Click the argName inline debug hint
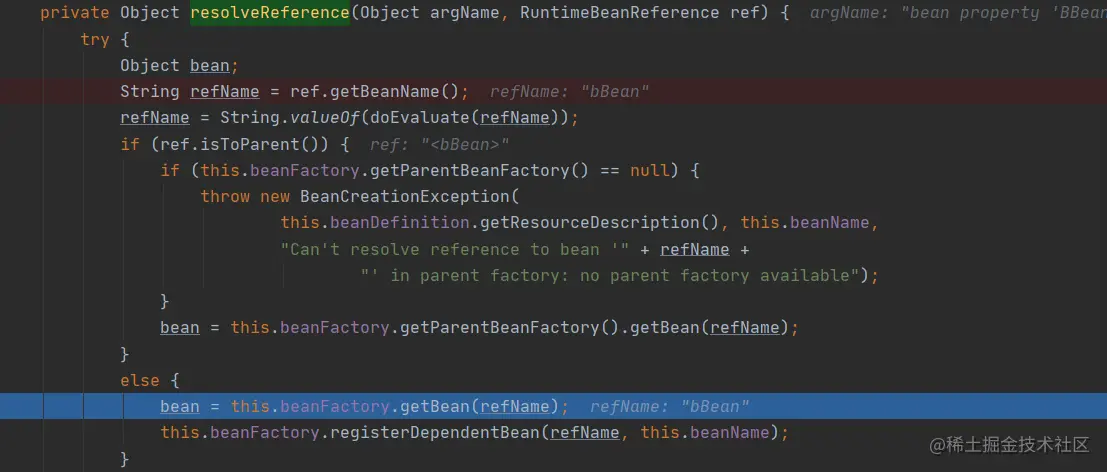The width and height of the screenshot is (1107, 472). pyautogui.click(x=958, y=13)
